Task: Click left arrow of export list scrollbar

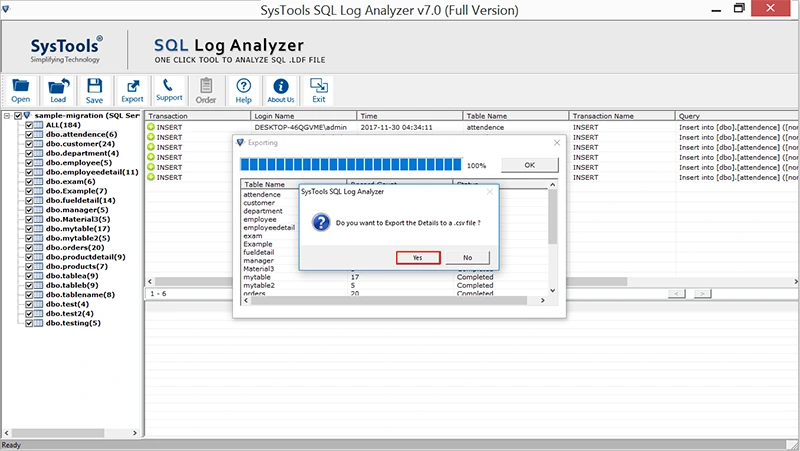Action: pyautogui.click(x=246, y=300)
